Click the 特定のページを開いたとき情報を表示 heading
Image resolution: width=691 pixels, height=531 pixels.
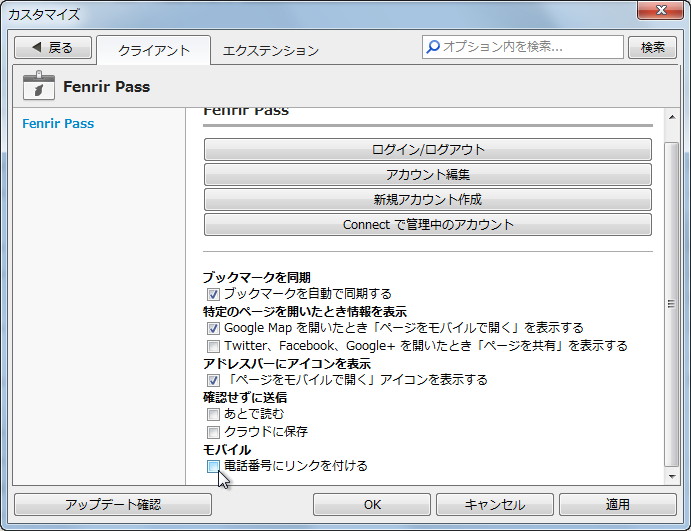pyautogui.click(x=305, y=312)
